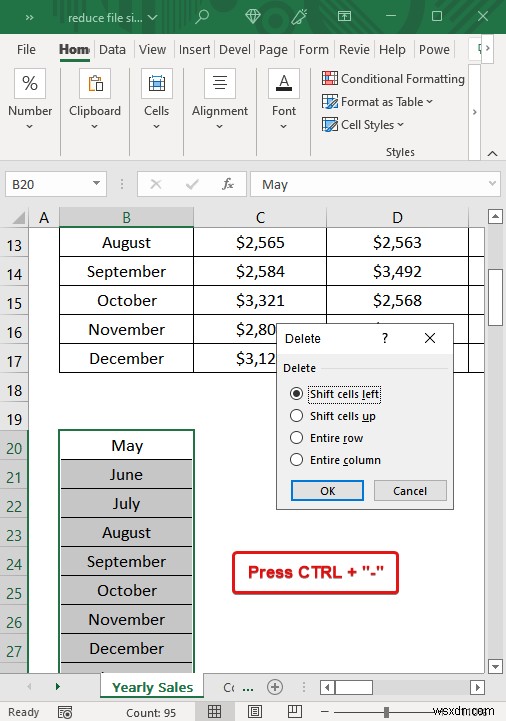Click the Delete dialog help question mark
This screenshot has width=506, height=721.
pyautogui.click(x=385, y=338)
